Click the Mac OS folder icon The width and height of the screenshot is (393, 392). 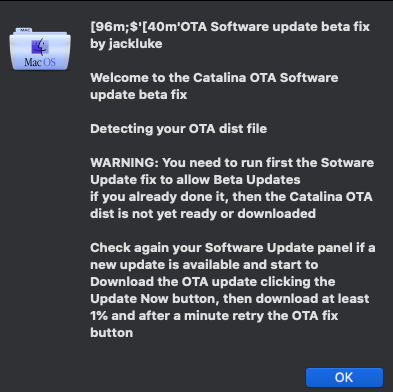40,49
